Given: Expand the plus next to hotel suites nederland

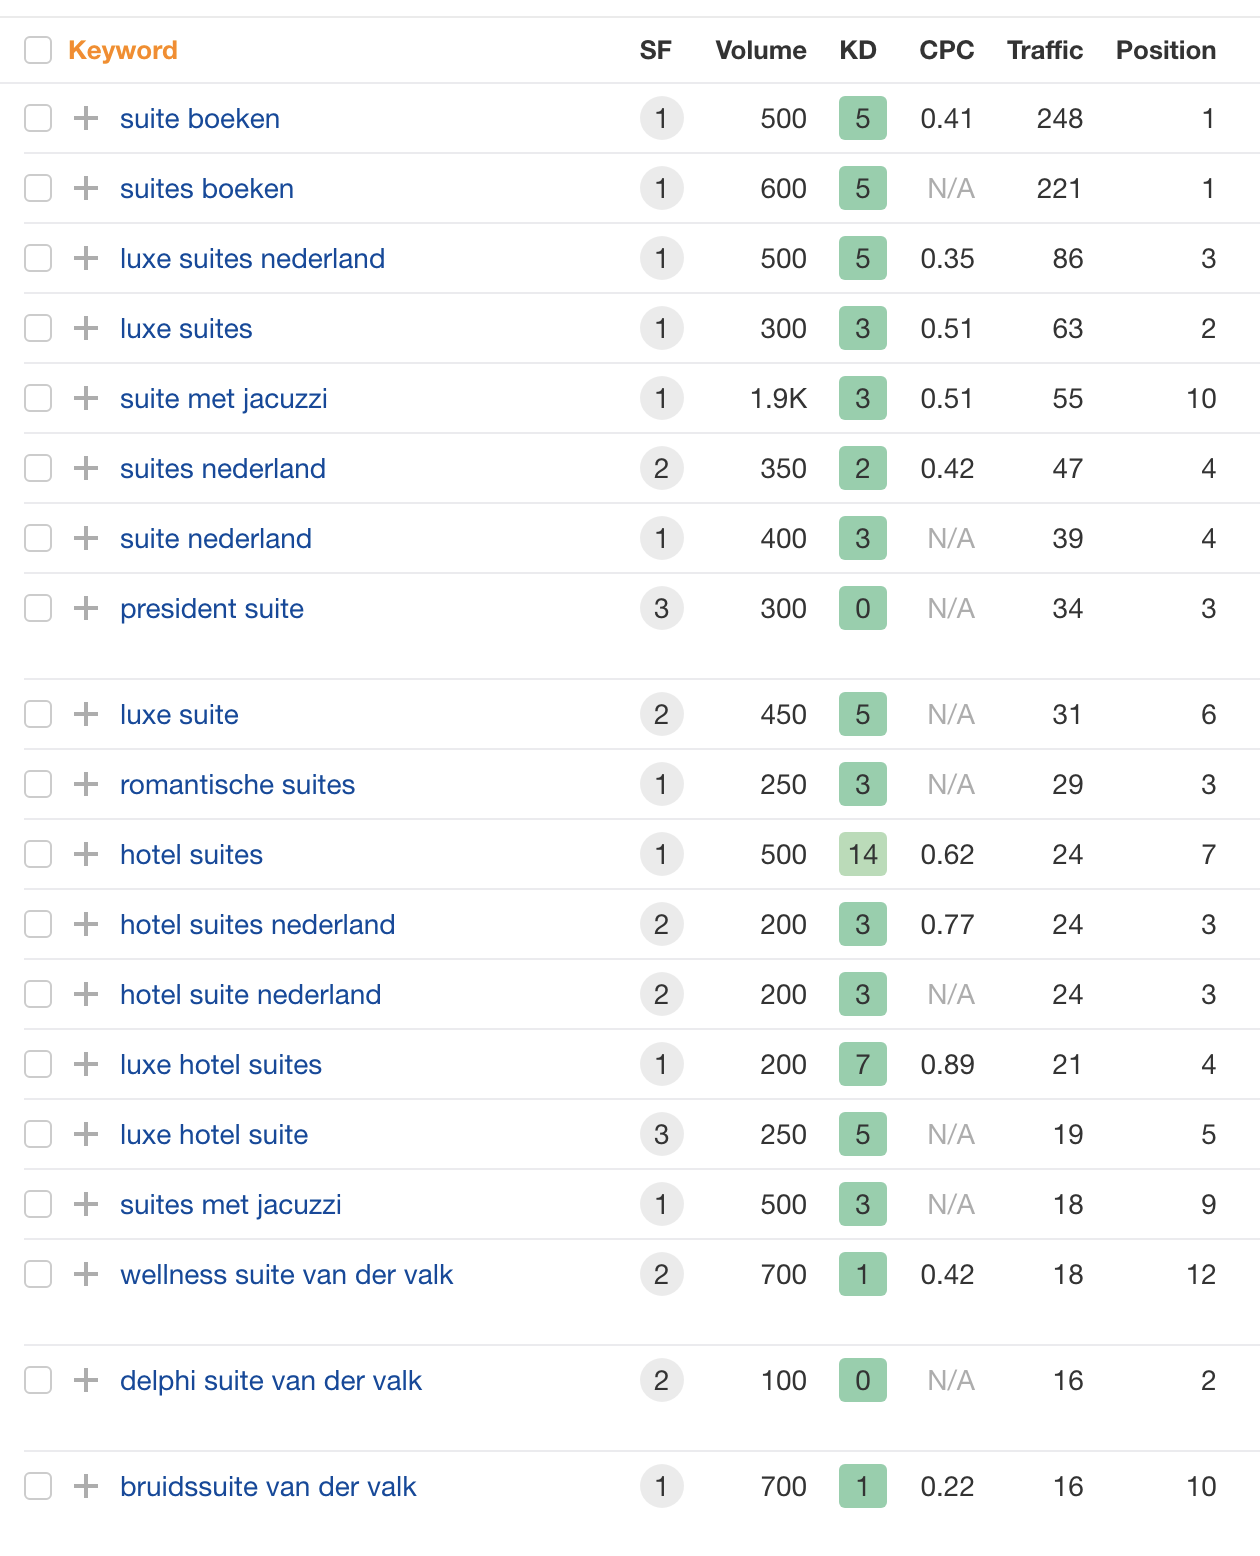Looking at the screenshot, I should 86,924.
